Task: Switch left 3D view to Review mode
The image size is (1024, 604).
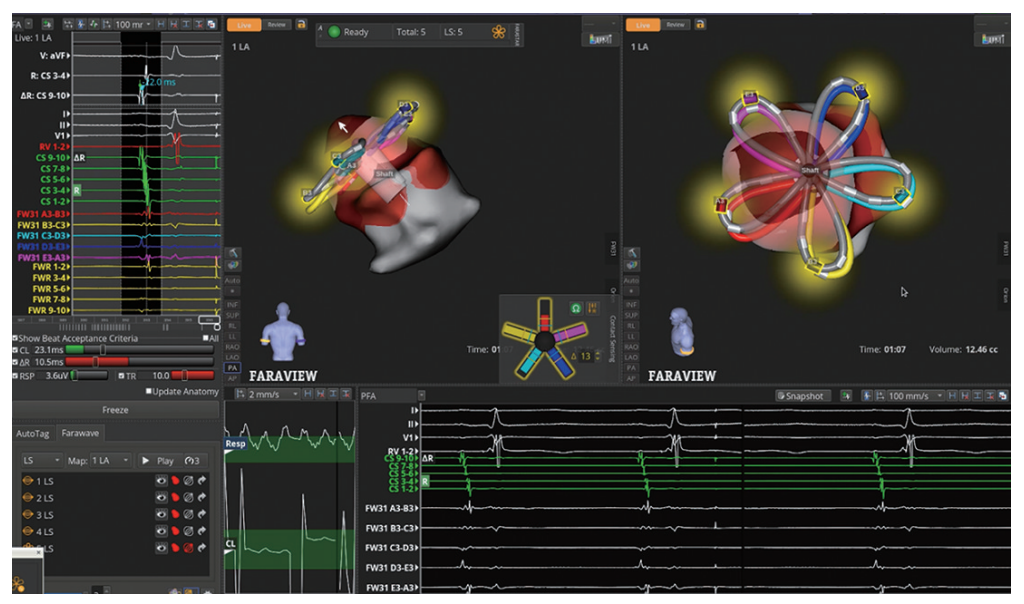Action: click(277, 25)
